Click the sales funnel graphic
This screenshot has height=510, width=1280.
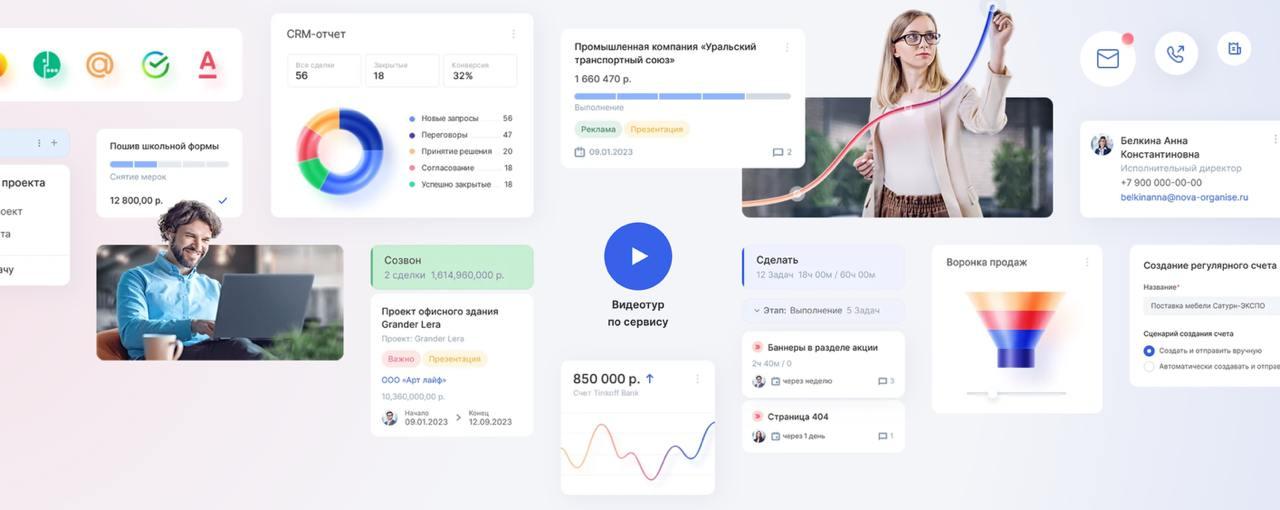pyautogui.click(x=1016, y=330)
